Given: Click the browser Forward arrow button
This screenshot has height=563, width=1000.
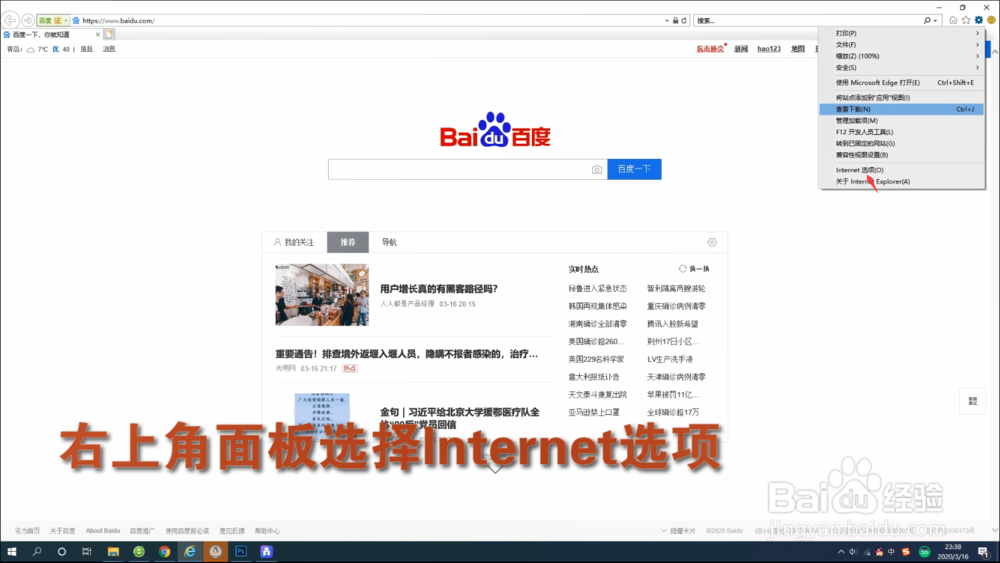Looking at the screenshot, I should click(27, 20).
